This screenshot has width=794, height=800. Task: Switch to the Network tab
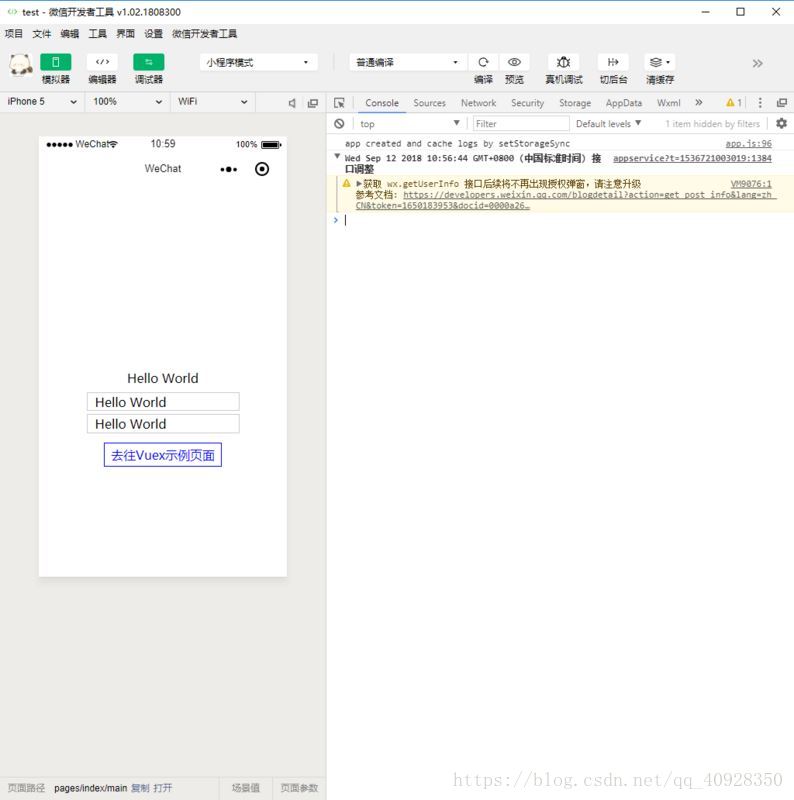click(x=478, y=103)
